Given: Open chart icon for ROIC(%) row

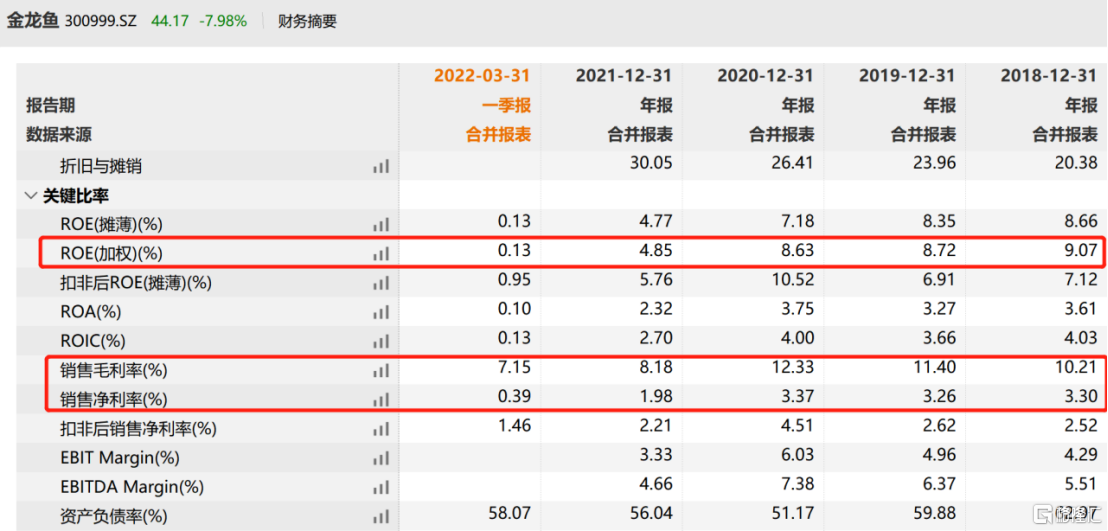Looking at the screenshot, I should click(x=381, y=342).
